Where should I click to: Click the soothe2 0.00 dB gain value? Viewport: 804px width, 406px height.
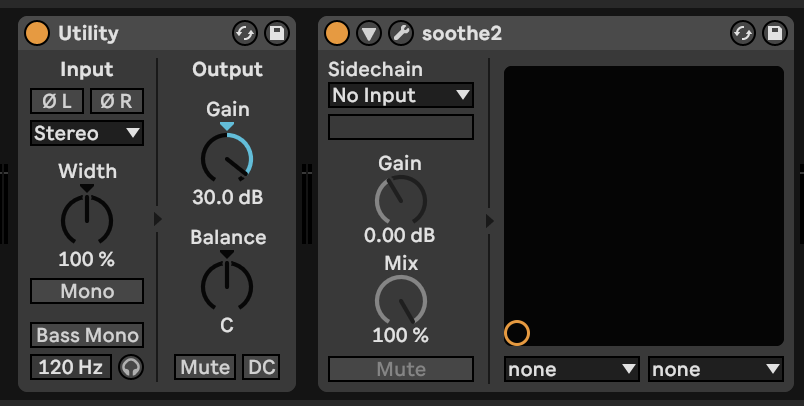pos(400,235)
